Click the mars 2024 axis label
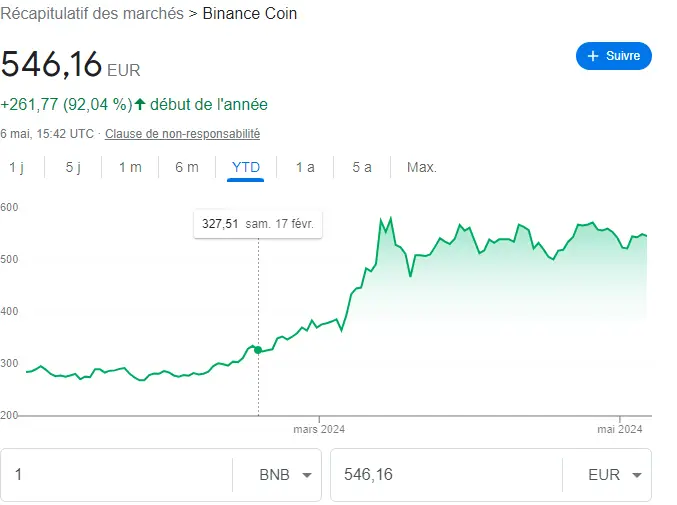677x505 pixels. tap(319, 430)
